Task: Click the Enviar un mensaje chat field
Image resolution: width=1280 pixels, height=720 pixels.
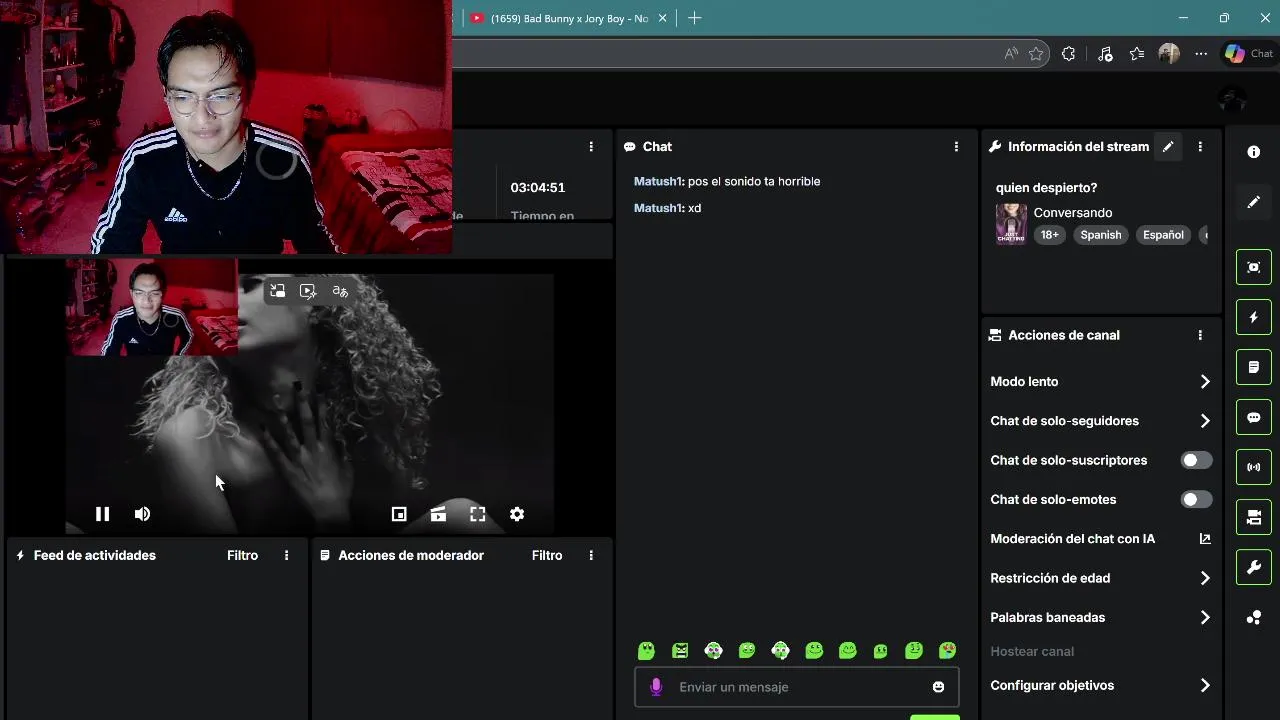Action: [797, 687]
